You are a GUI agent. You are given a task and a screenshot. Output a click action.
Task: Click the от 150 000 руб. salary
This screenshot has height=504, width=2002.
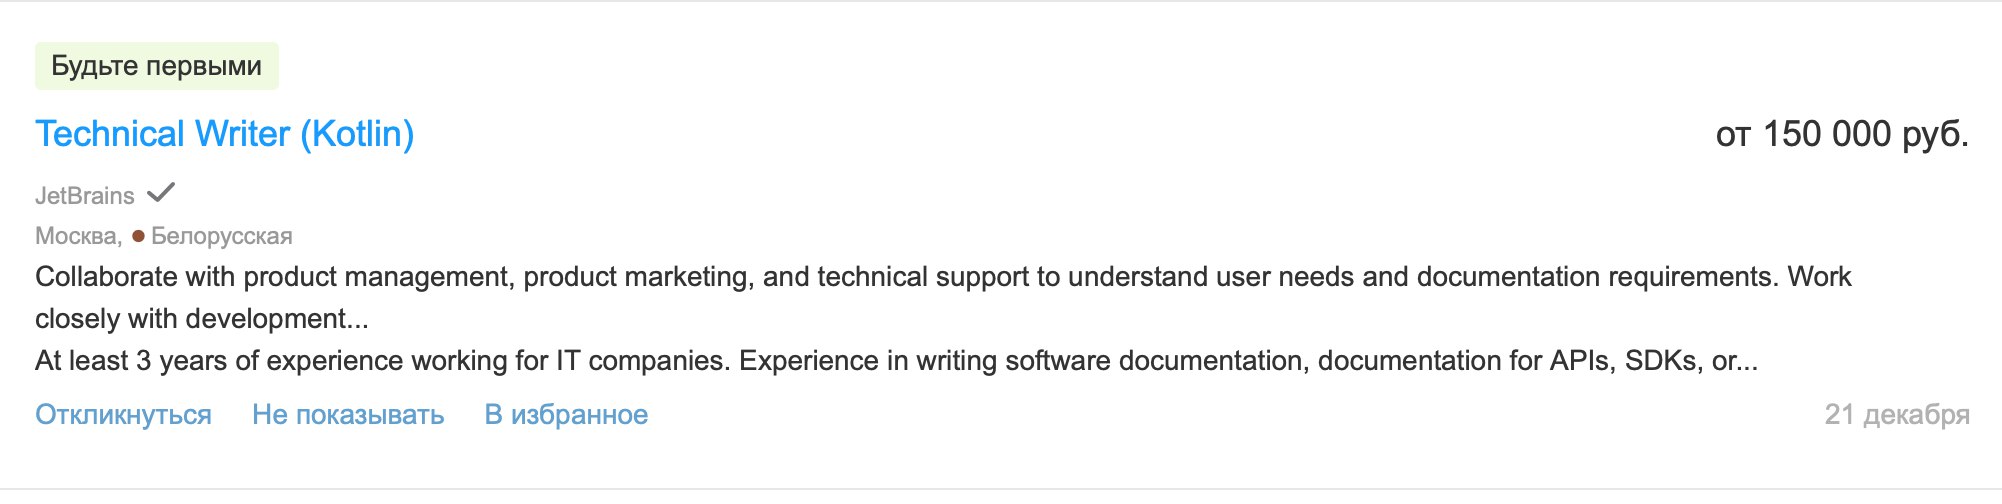(1842, 134)
